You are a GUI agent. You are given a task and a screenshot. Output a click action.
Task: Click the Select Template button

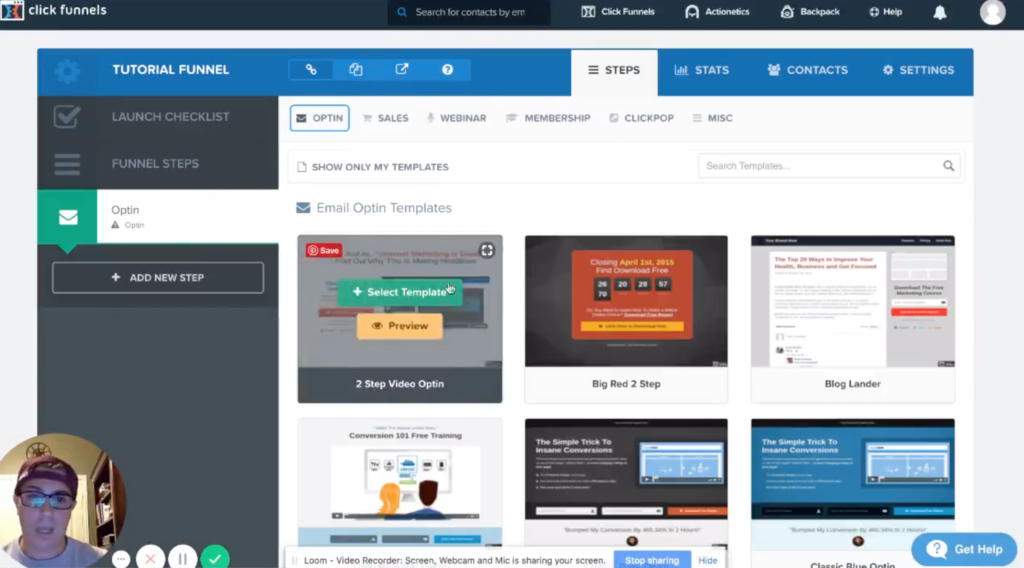(400, 292)
